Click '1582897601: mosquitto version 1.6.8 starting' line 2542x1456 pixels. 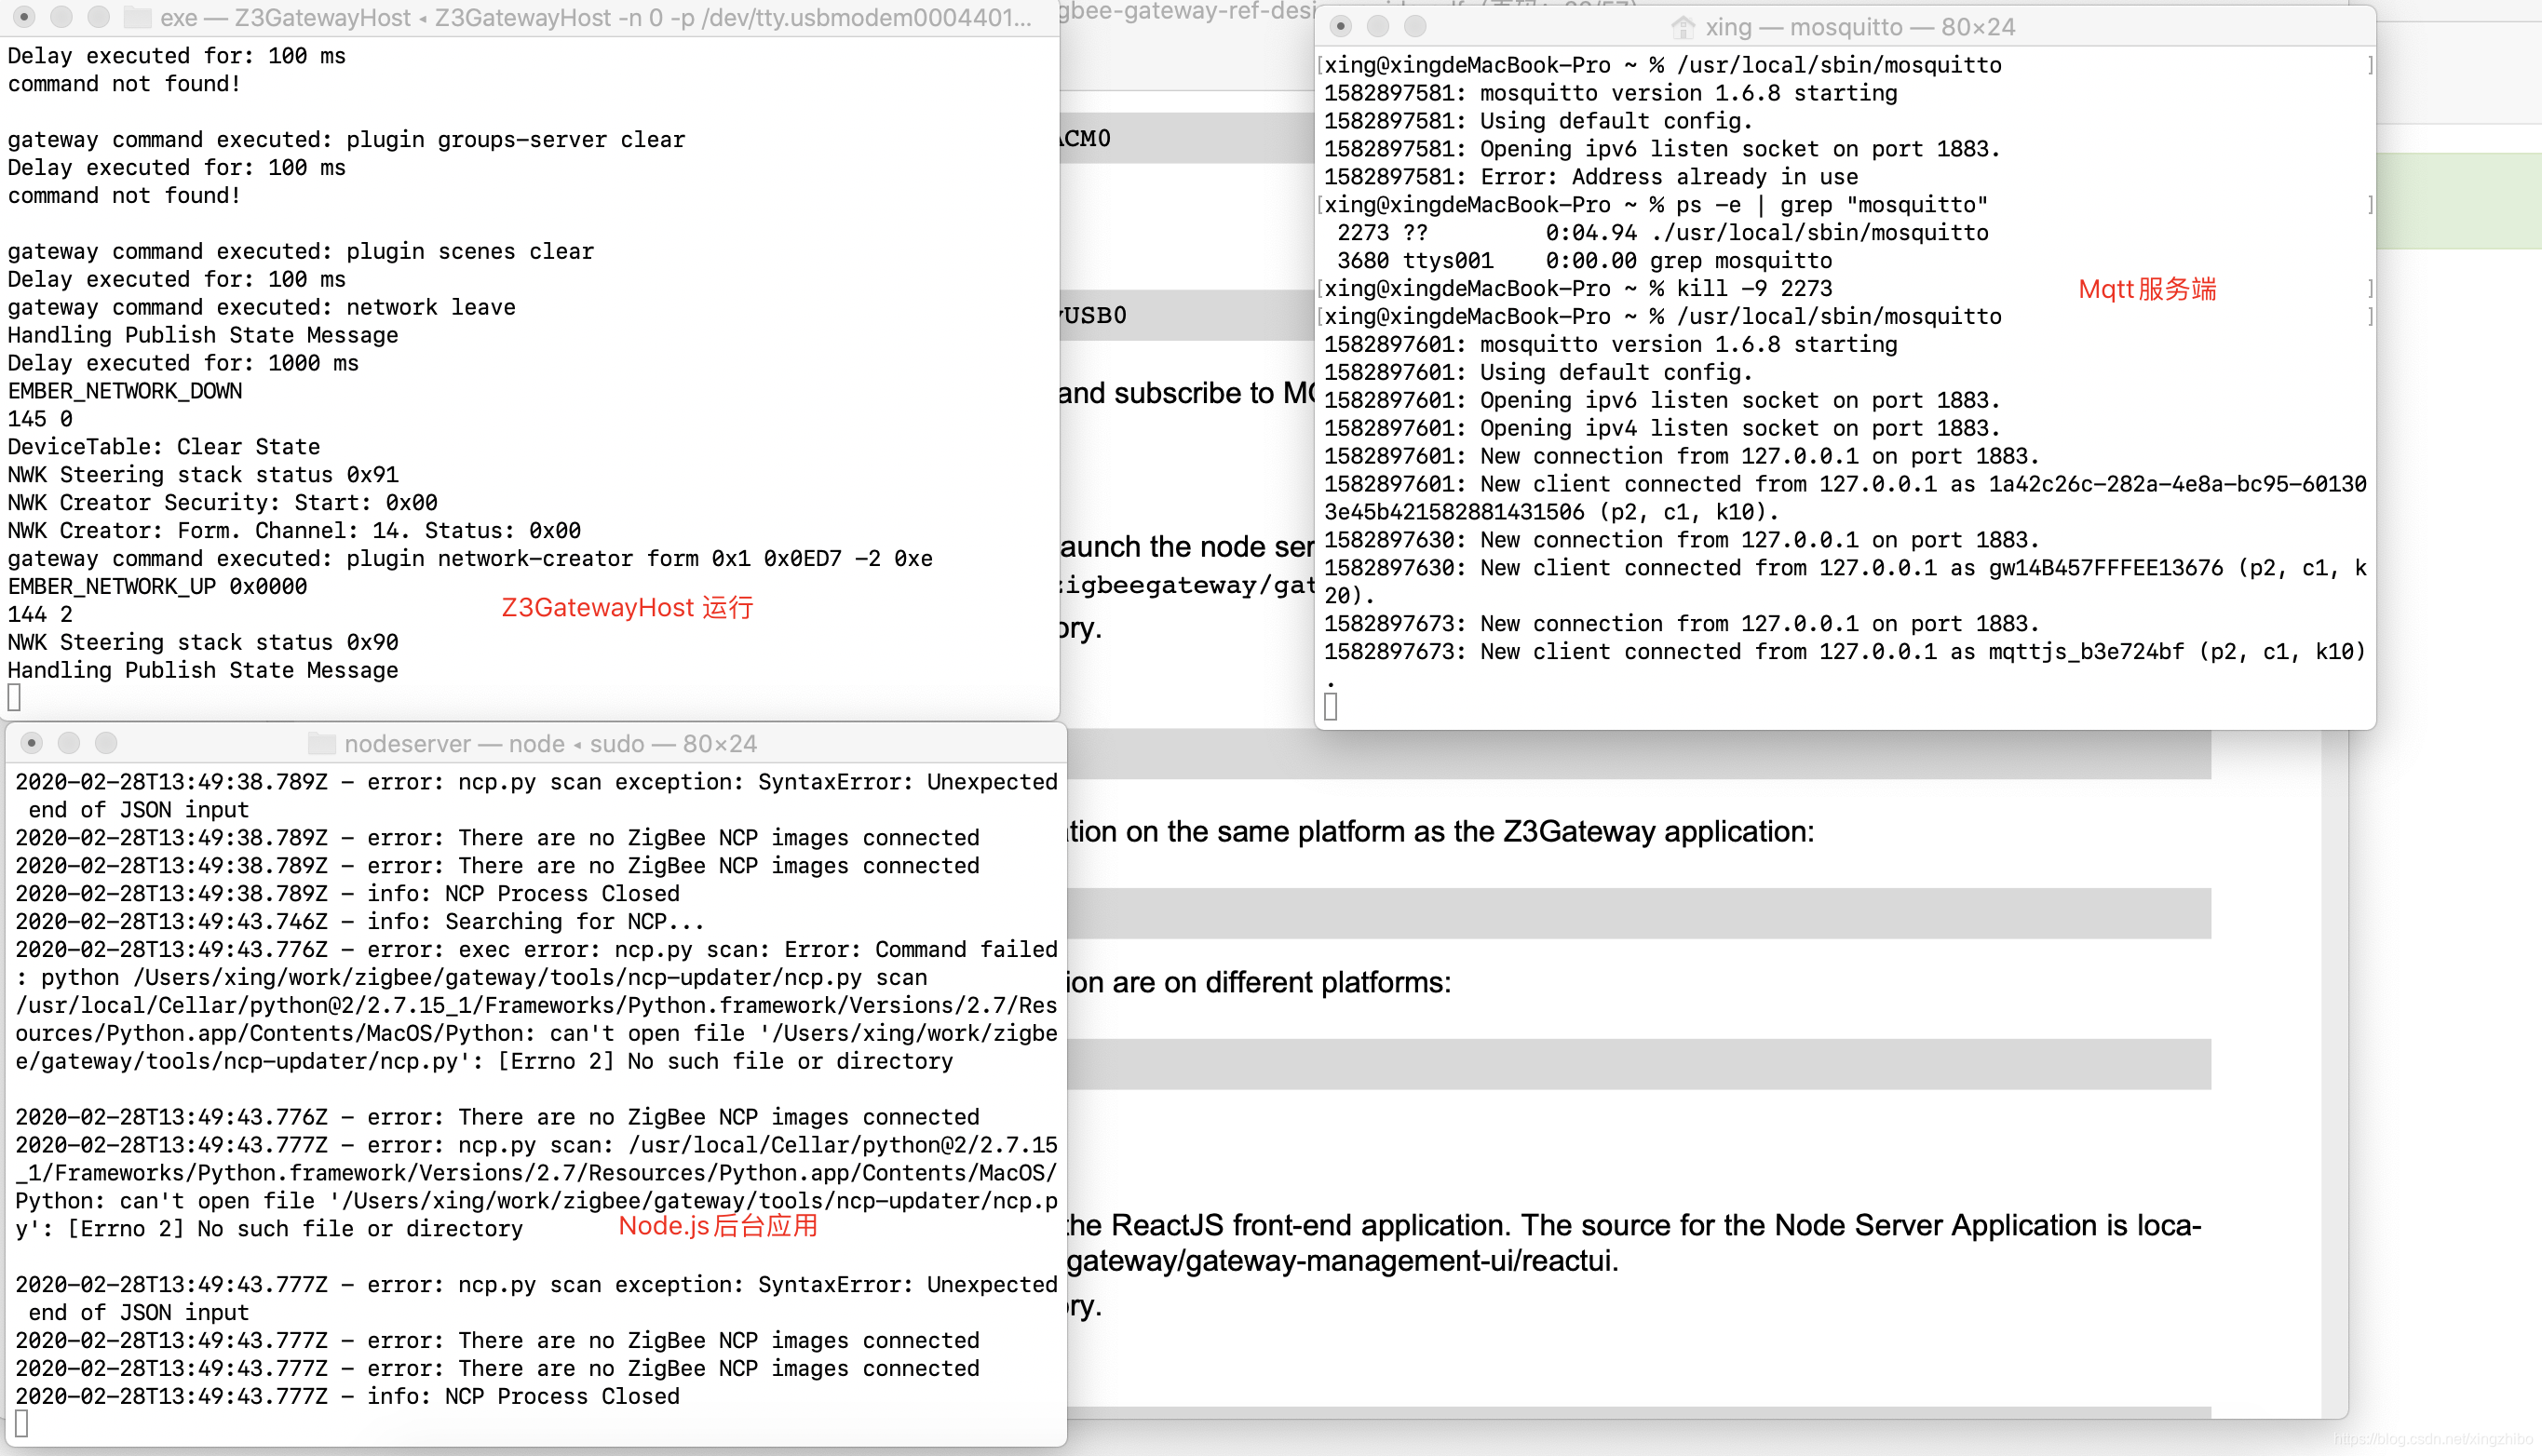(x=1610, y=345)
